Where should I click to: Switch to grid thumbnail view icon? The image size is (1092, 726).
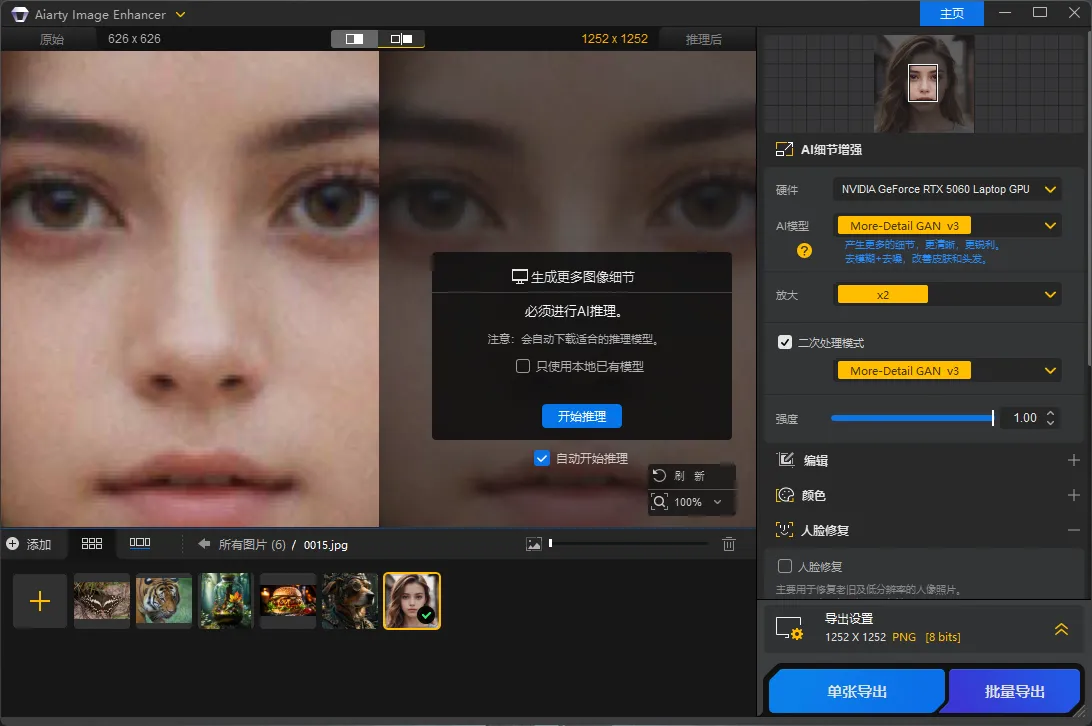tap(92, 543)
